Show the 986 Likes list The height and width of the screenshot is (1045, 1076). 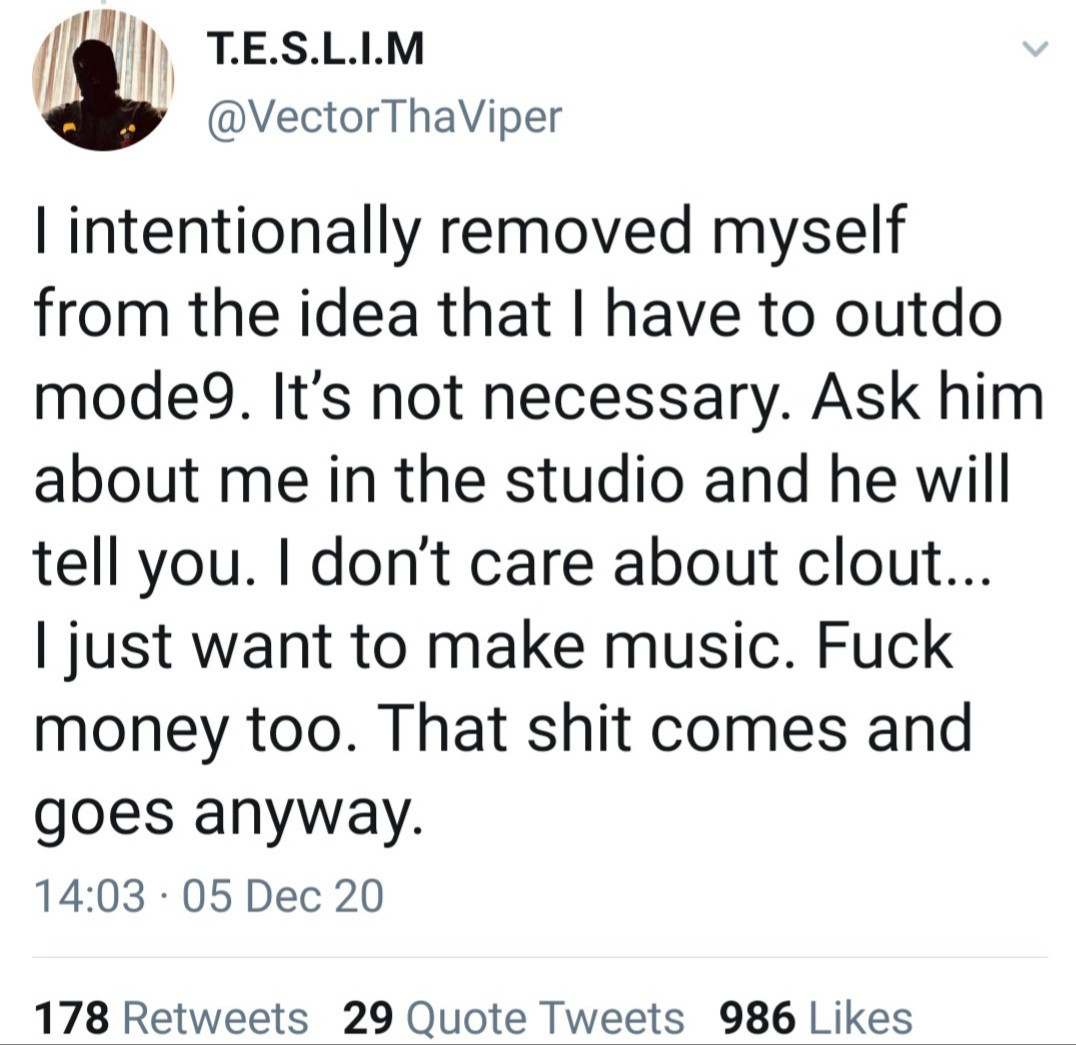coord(816,1018)
